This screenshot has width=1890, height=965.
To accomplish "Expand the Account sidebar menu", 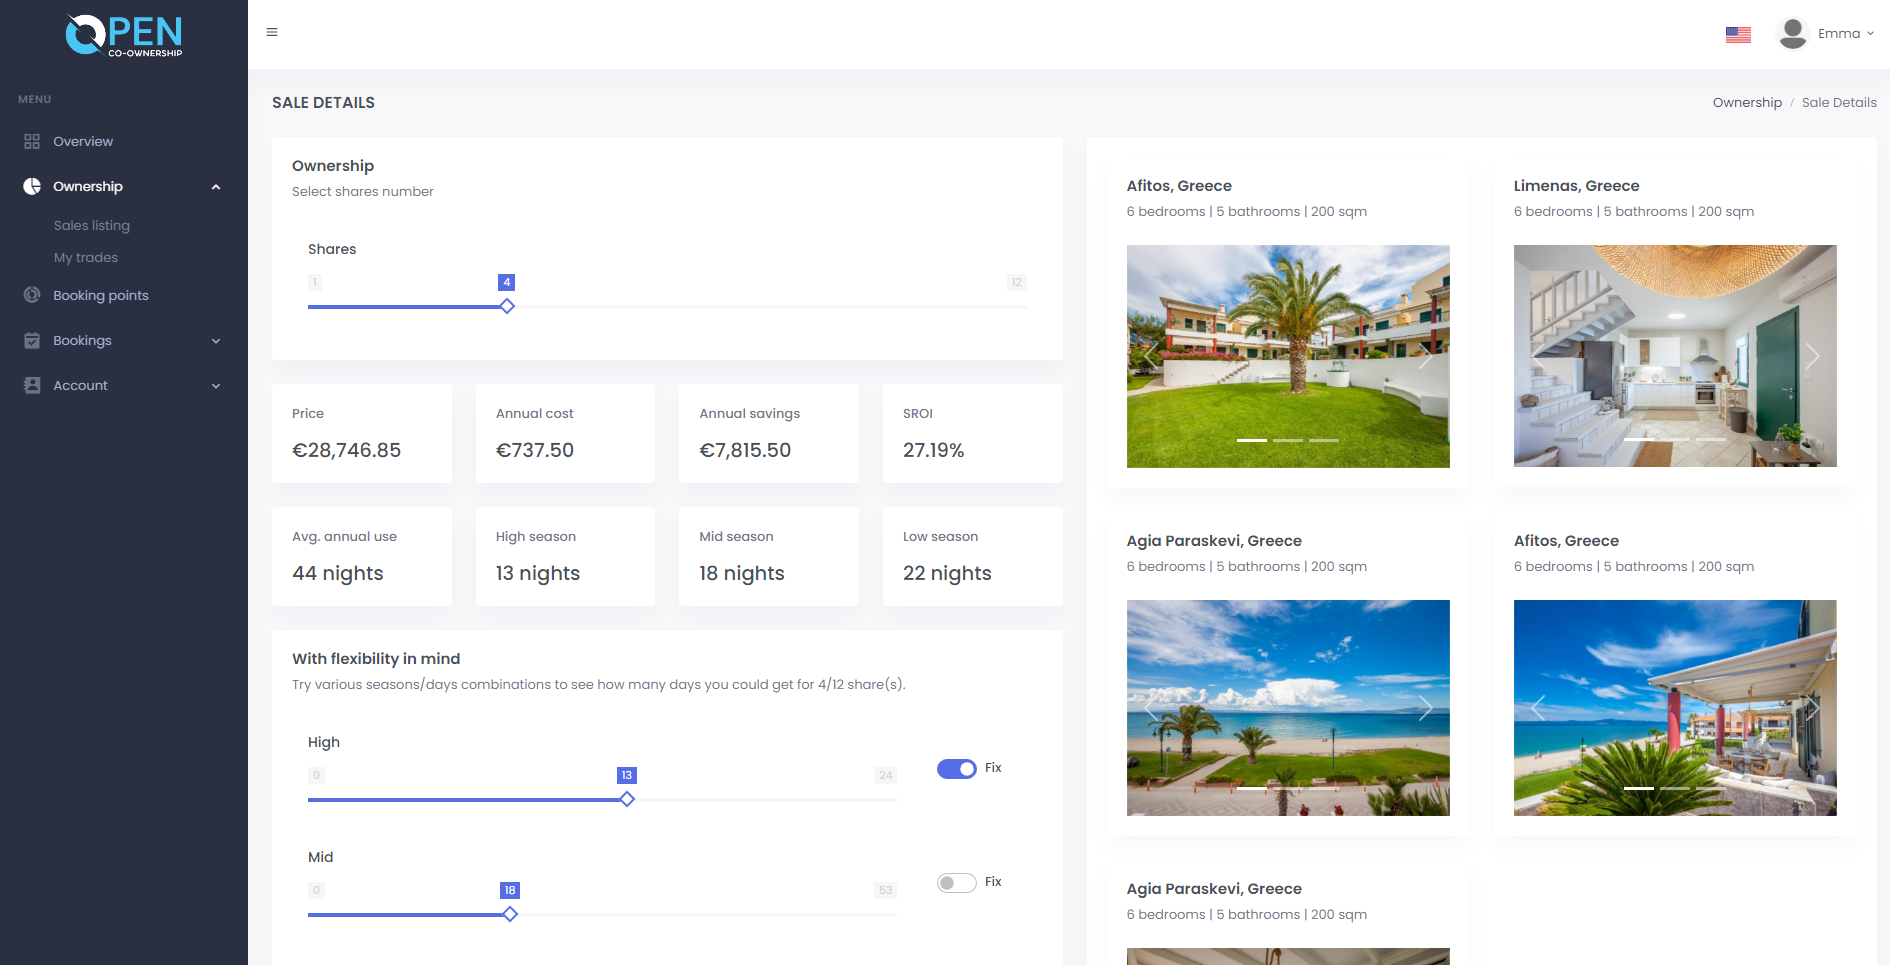I will click(x=215, y=386).
